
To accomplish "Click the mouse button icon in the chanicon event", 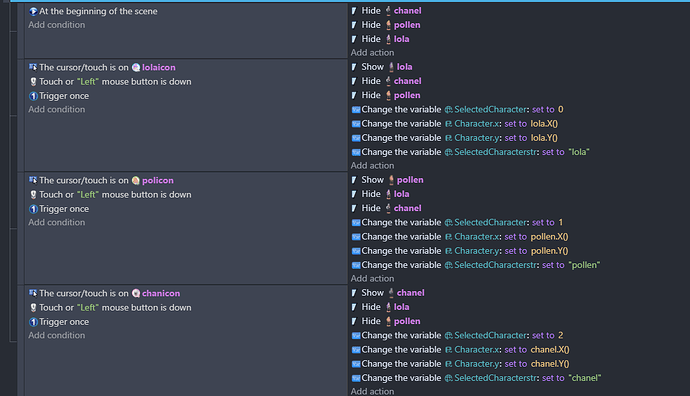I will click(x=33, y=308).
